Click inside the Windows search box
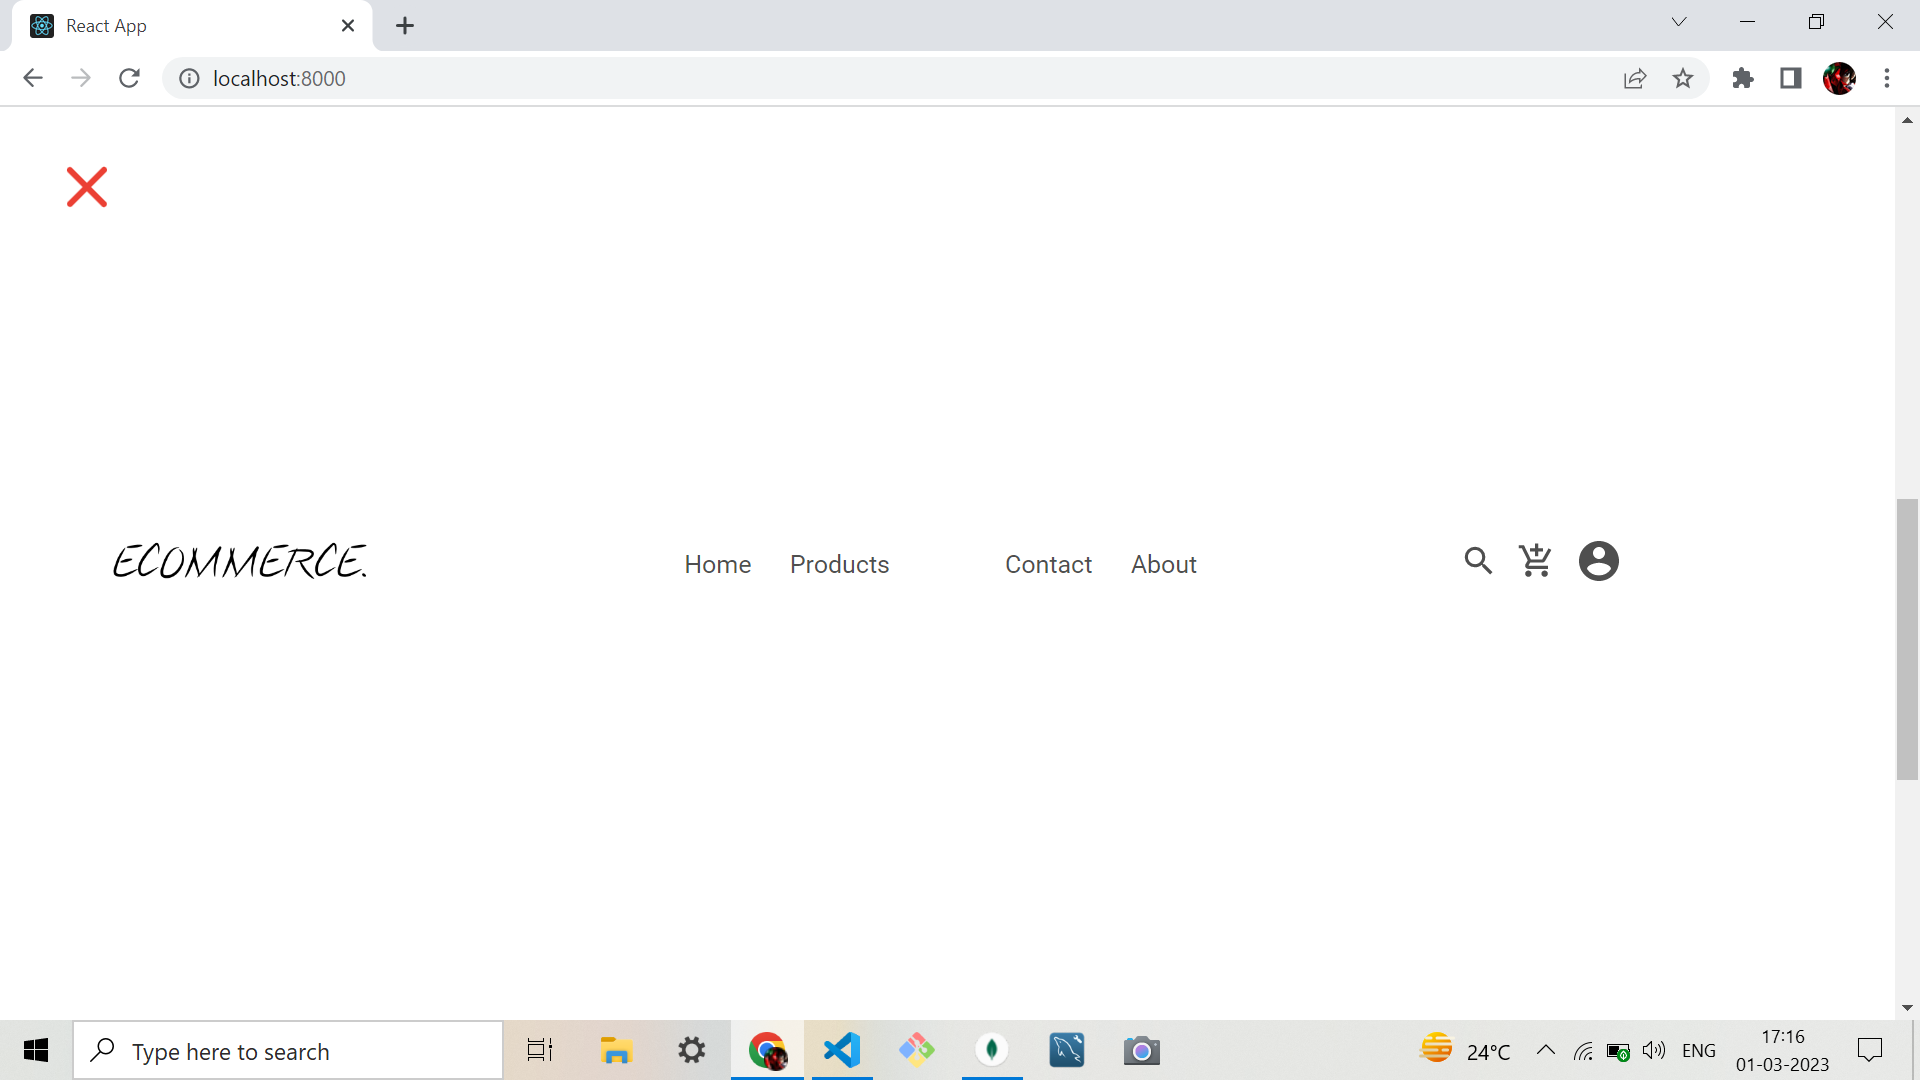 290,1050
